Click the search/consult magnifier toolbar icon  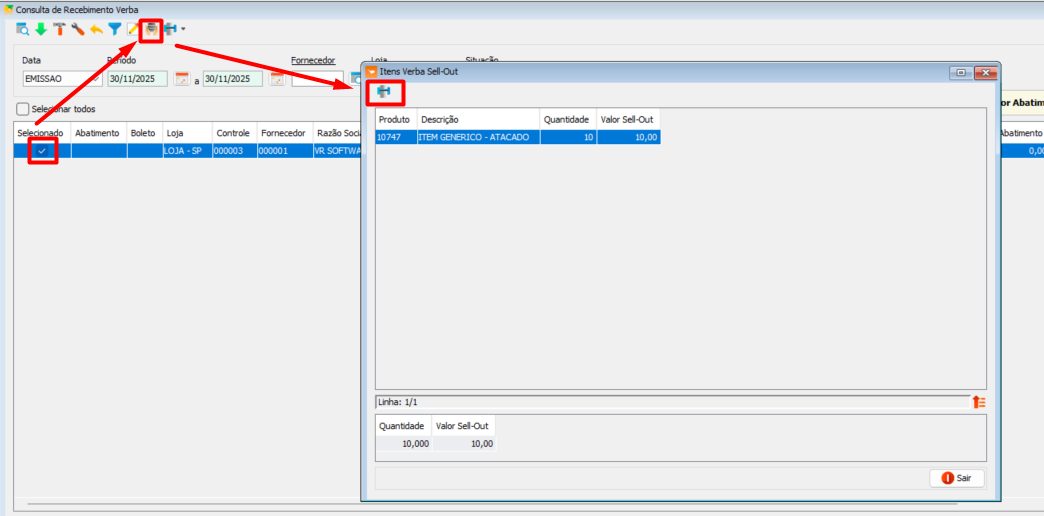coord(22,29)
